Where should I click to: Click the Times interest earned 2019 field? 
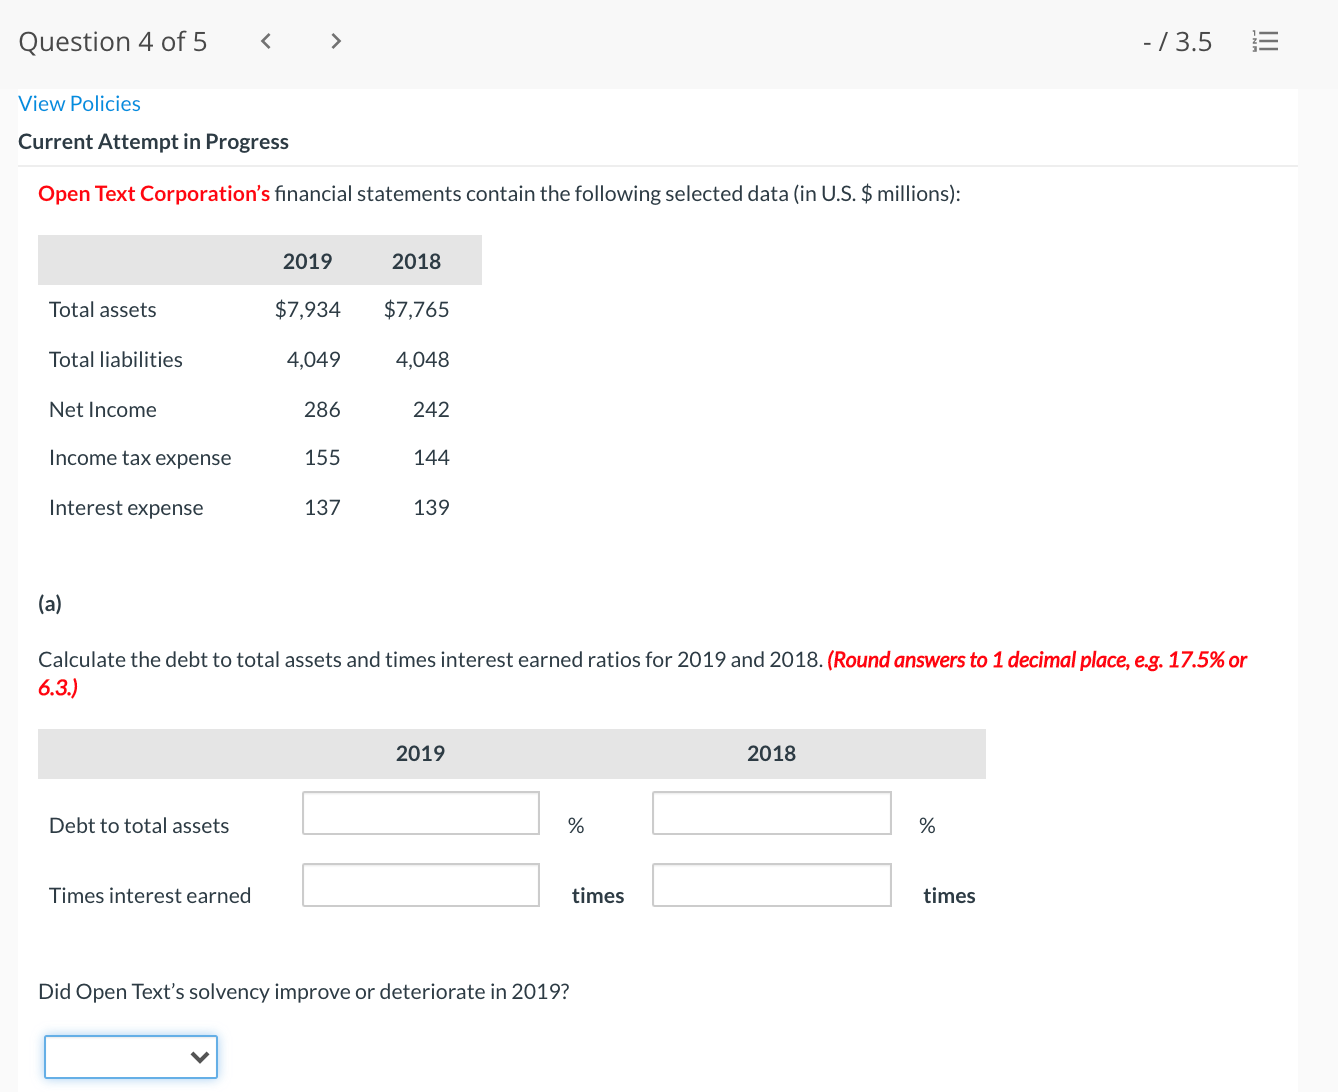pyautogui.click(x=420, y=885)
